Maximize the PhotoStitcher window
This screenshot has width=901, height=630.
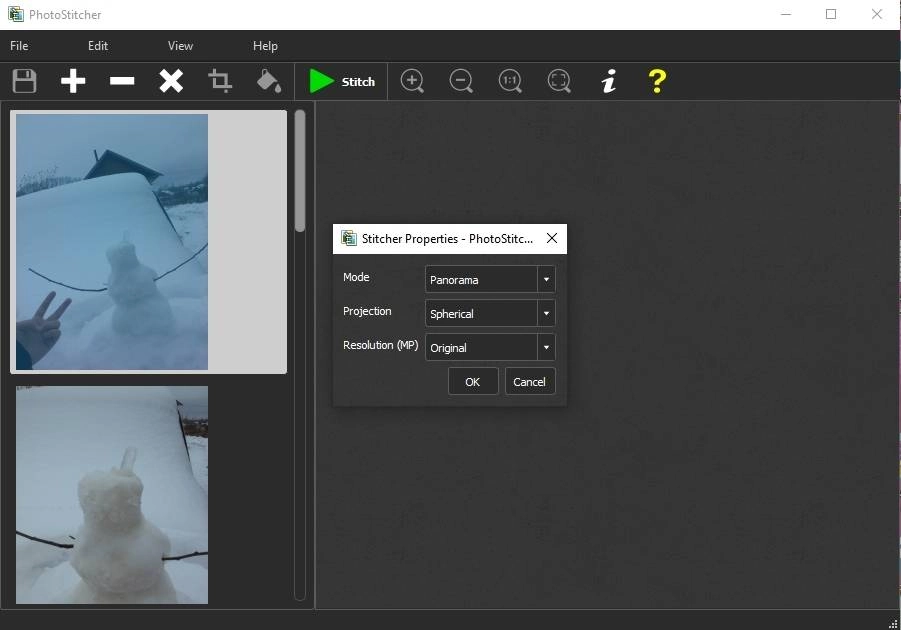coord(831,14)
